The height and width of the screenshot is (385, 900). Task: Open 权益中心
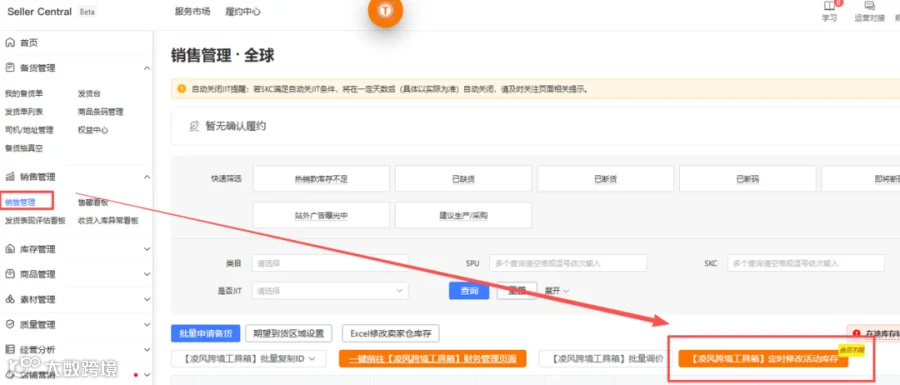(93, 130)
